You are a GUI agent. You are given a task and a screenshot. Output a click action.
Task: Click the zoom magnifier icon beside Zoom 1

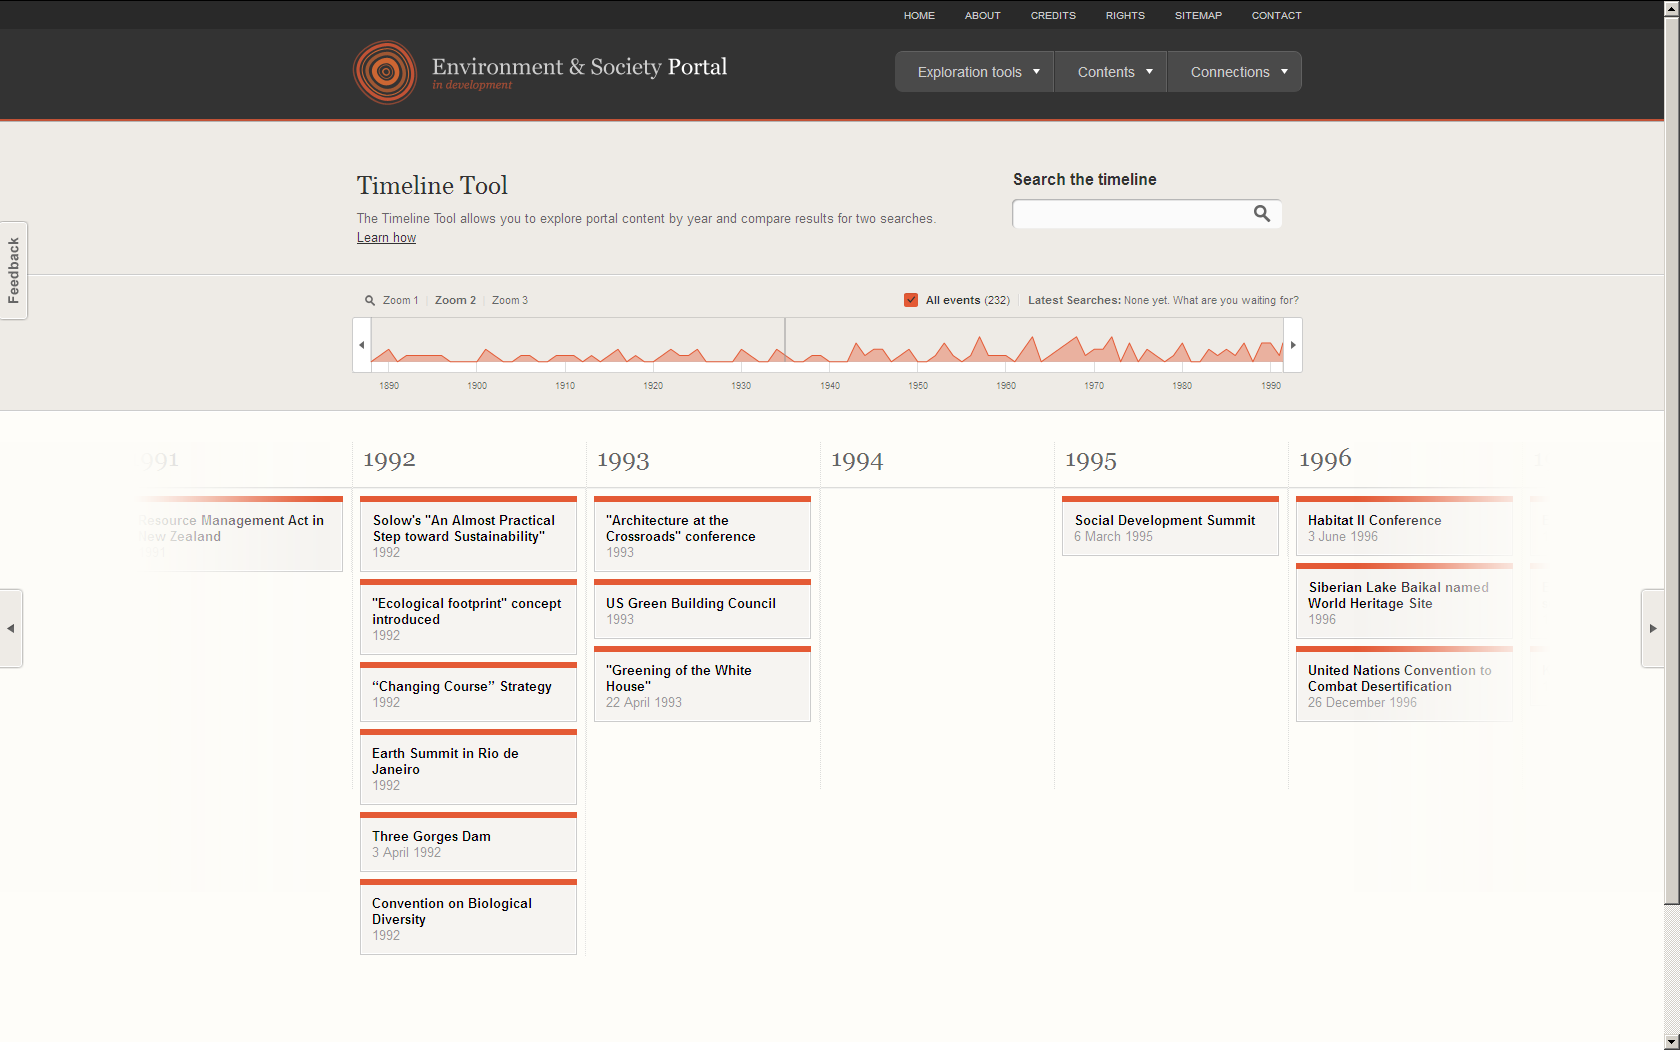tap(370, 300)
